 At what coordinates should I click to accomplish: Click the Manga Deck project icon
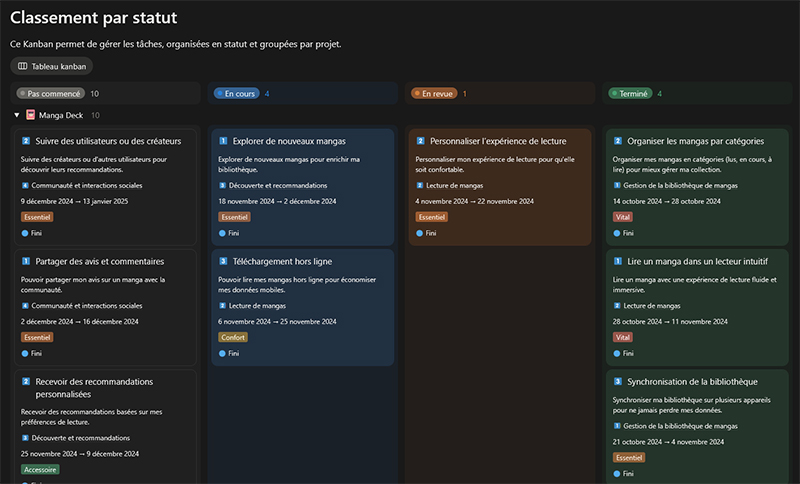coord(31,115)
